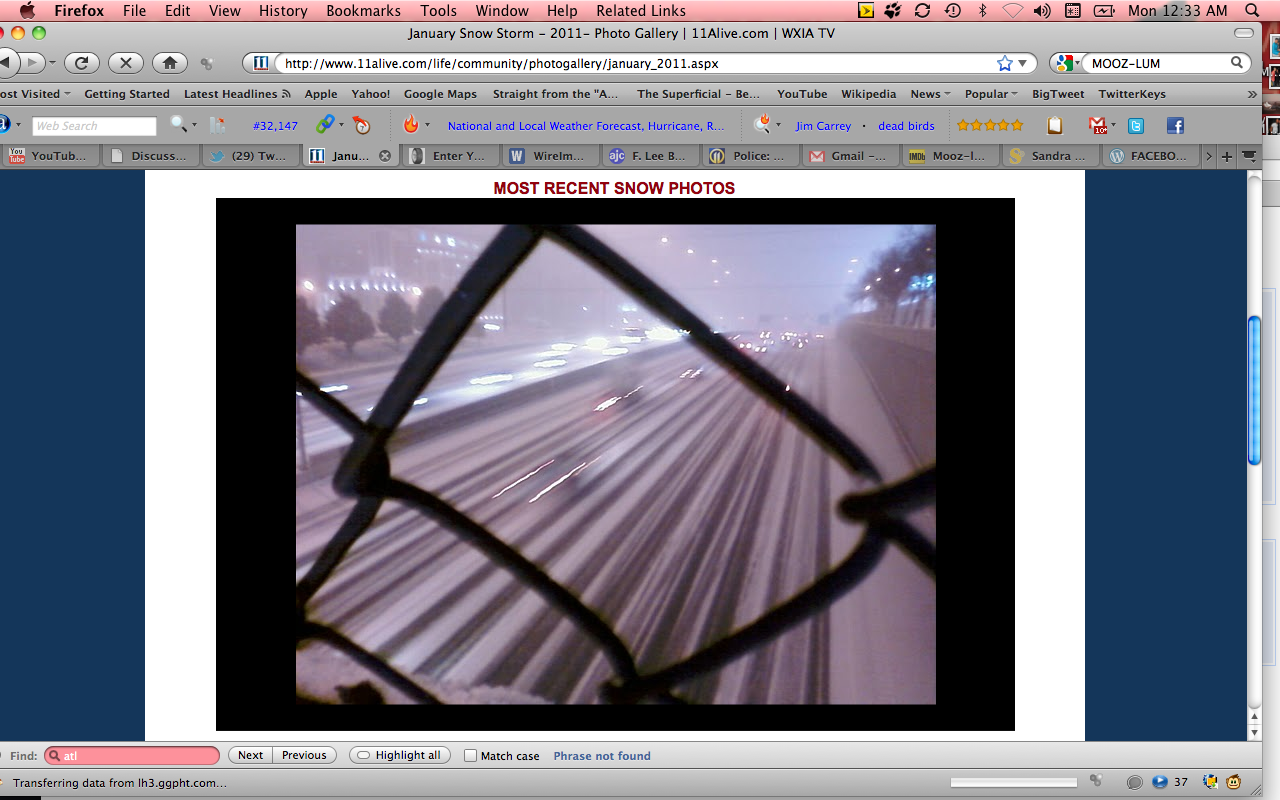Bookmark this page with the star

(1004, 63)
